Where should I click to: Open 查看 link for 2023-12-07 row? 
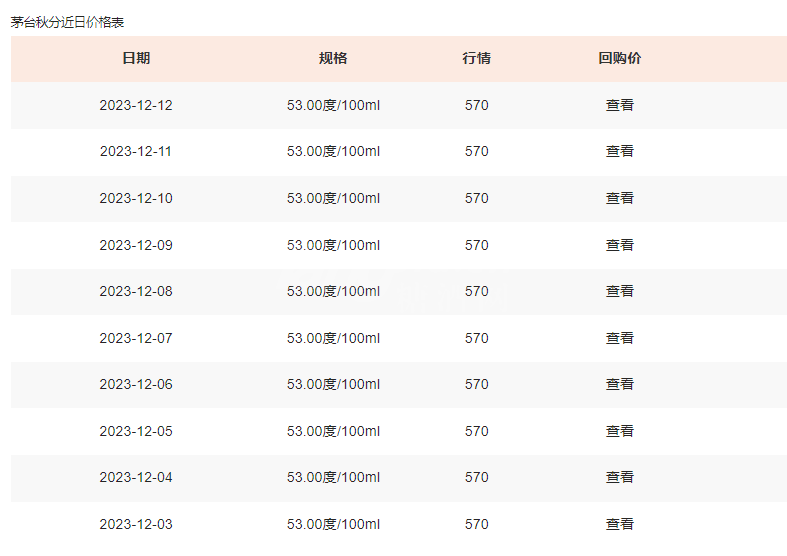coord(619,338)
